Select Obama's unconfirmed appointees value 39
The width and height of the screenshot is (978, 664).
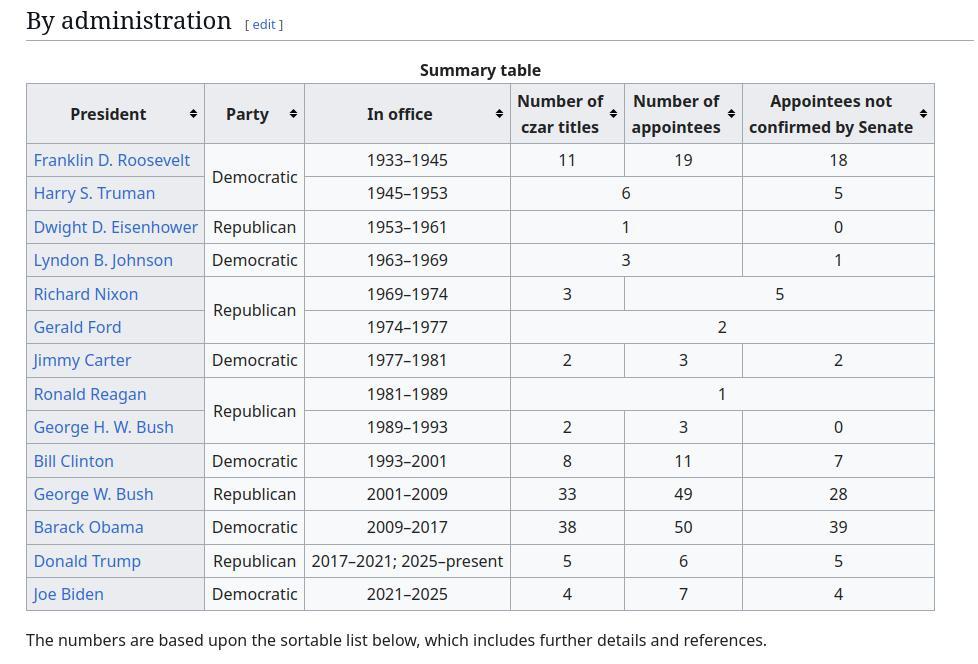pyautogui.click(x=838, y=527)
